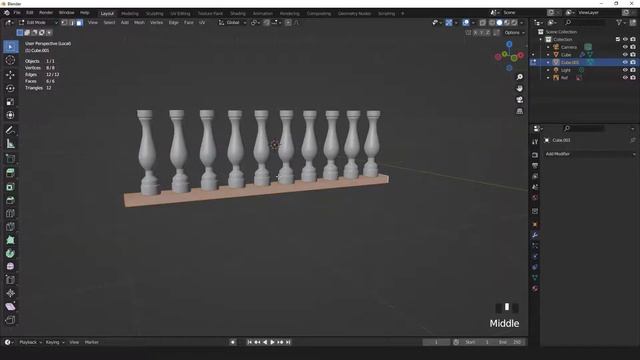The image size is (640, 360).
Task: Select the Measure tool
Action: (x=10, y=144)
